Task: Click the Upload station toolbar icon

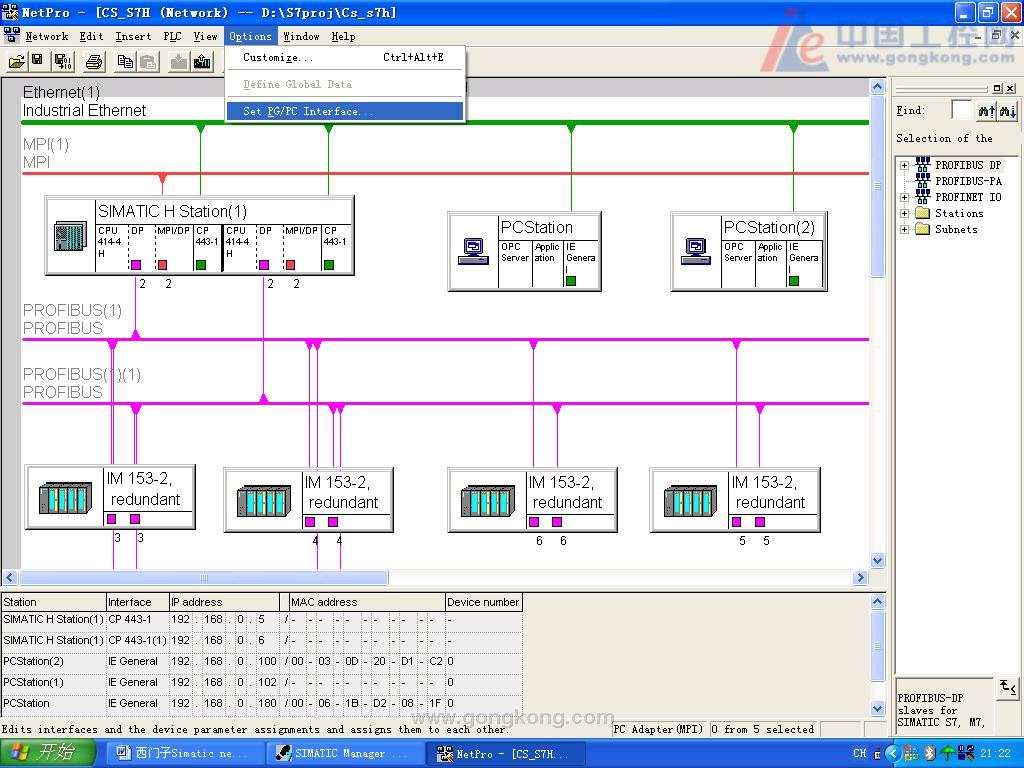Action: (202, 62)
